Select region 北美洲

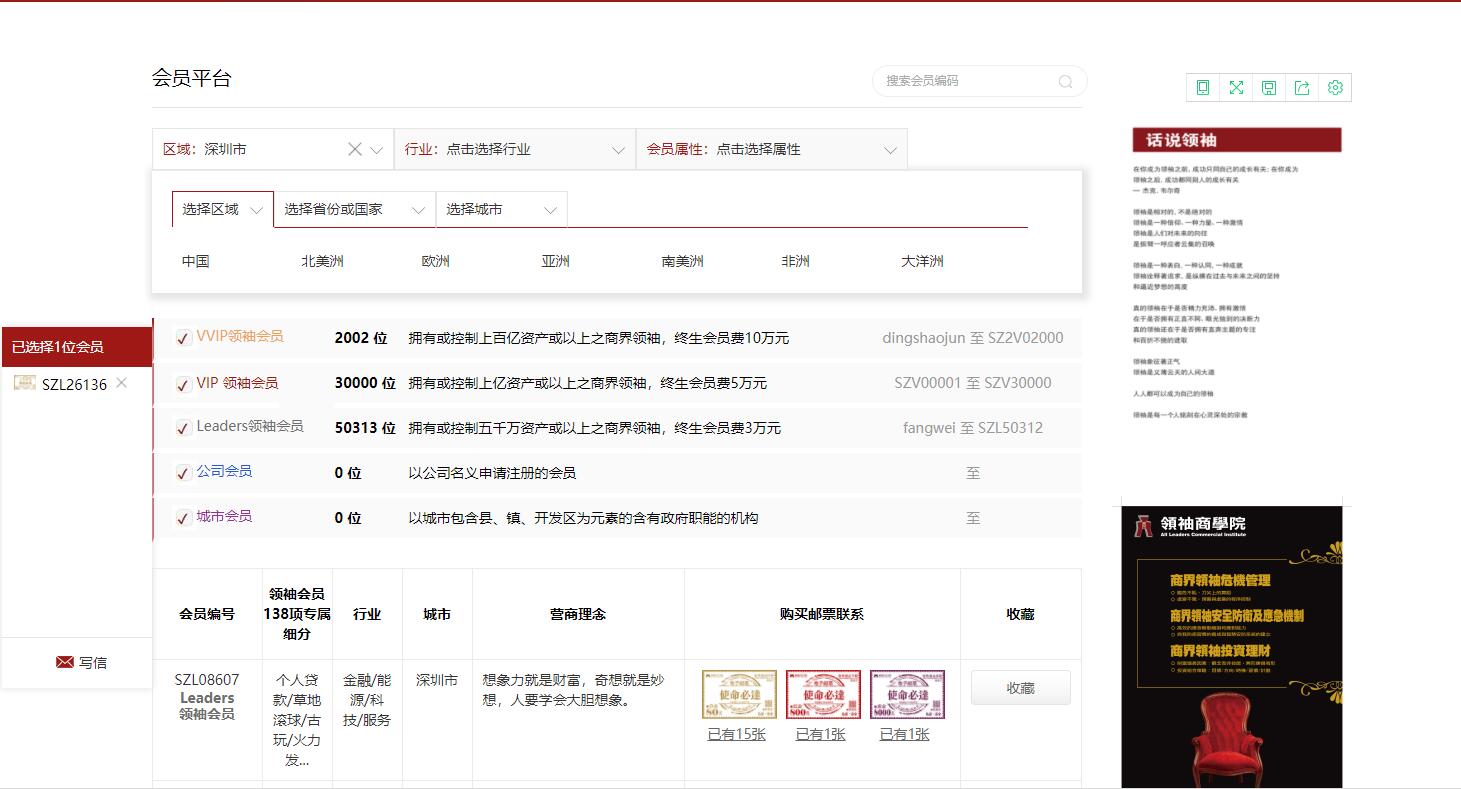(x=322, y=261)
